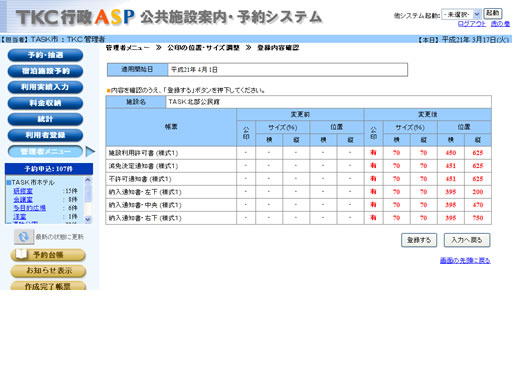Click the 登録する button
This screenshot has width=512, height=384.
(419, 240)
